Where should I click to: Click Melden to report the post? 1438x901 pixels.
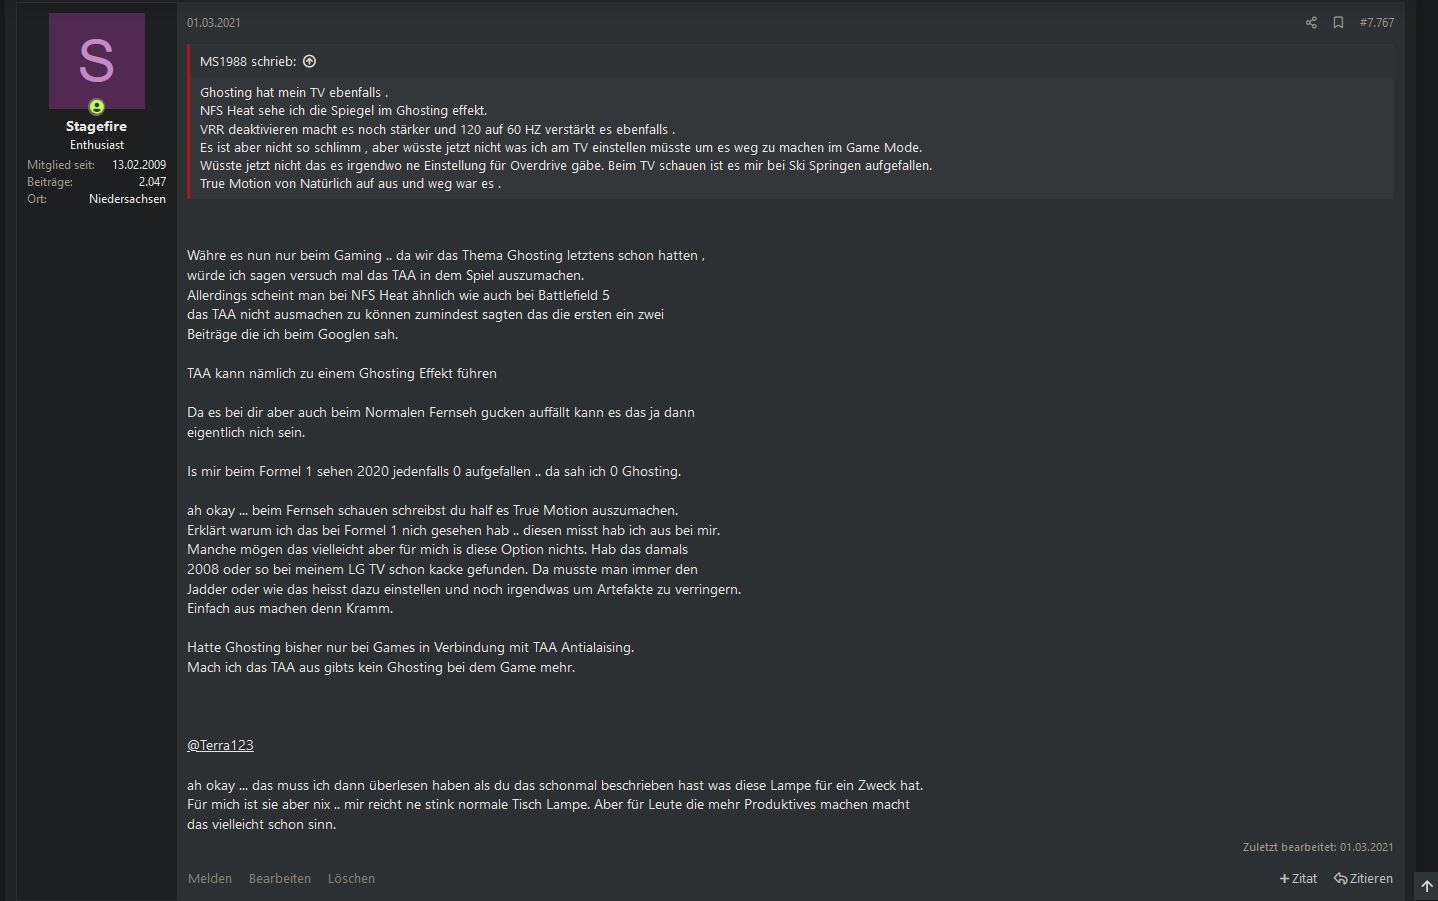pyautogui.click(x=210, y=878)
